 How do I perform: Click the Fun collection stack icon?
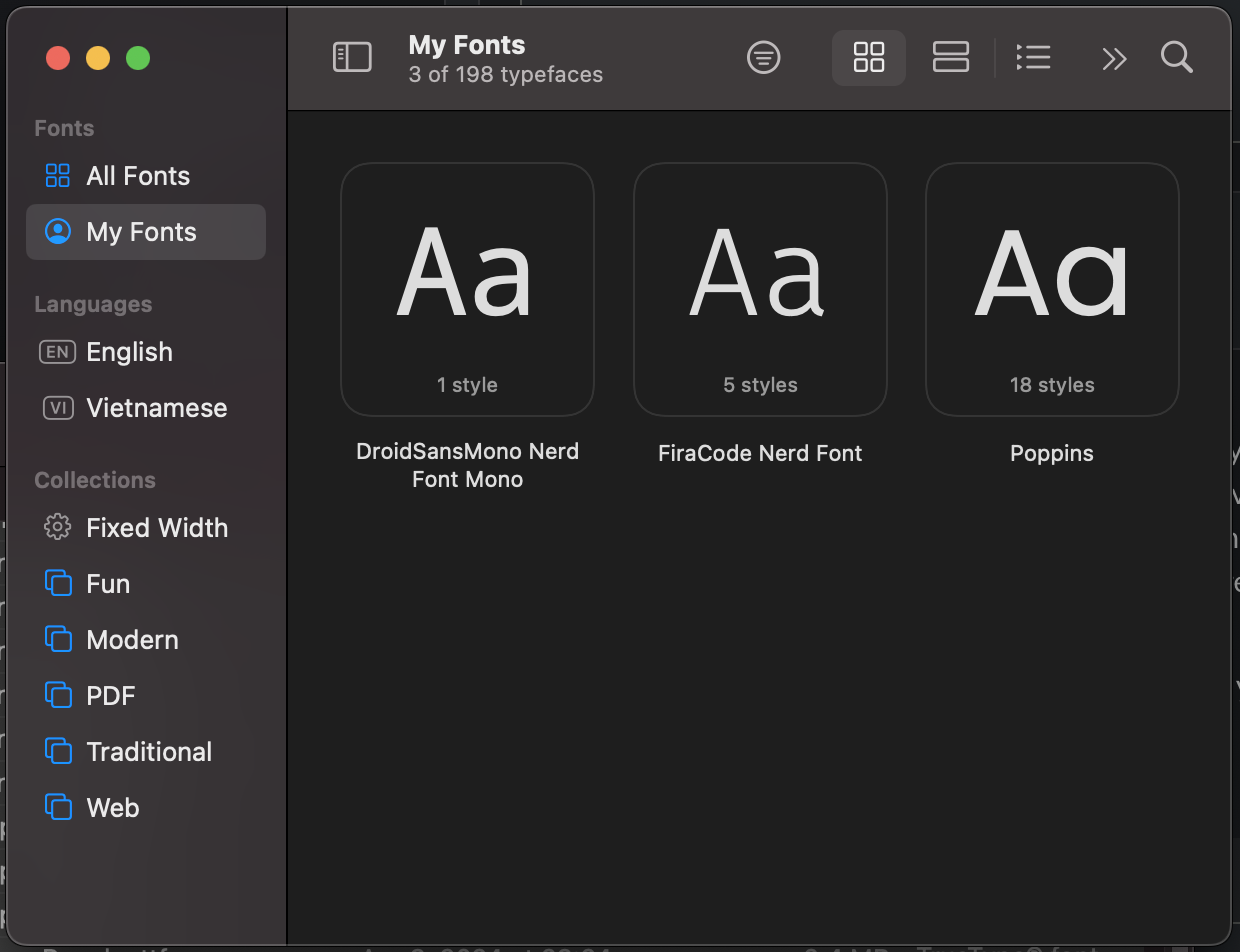pos(58,584)
